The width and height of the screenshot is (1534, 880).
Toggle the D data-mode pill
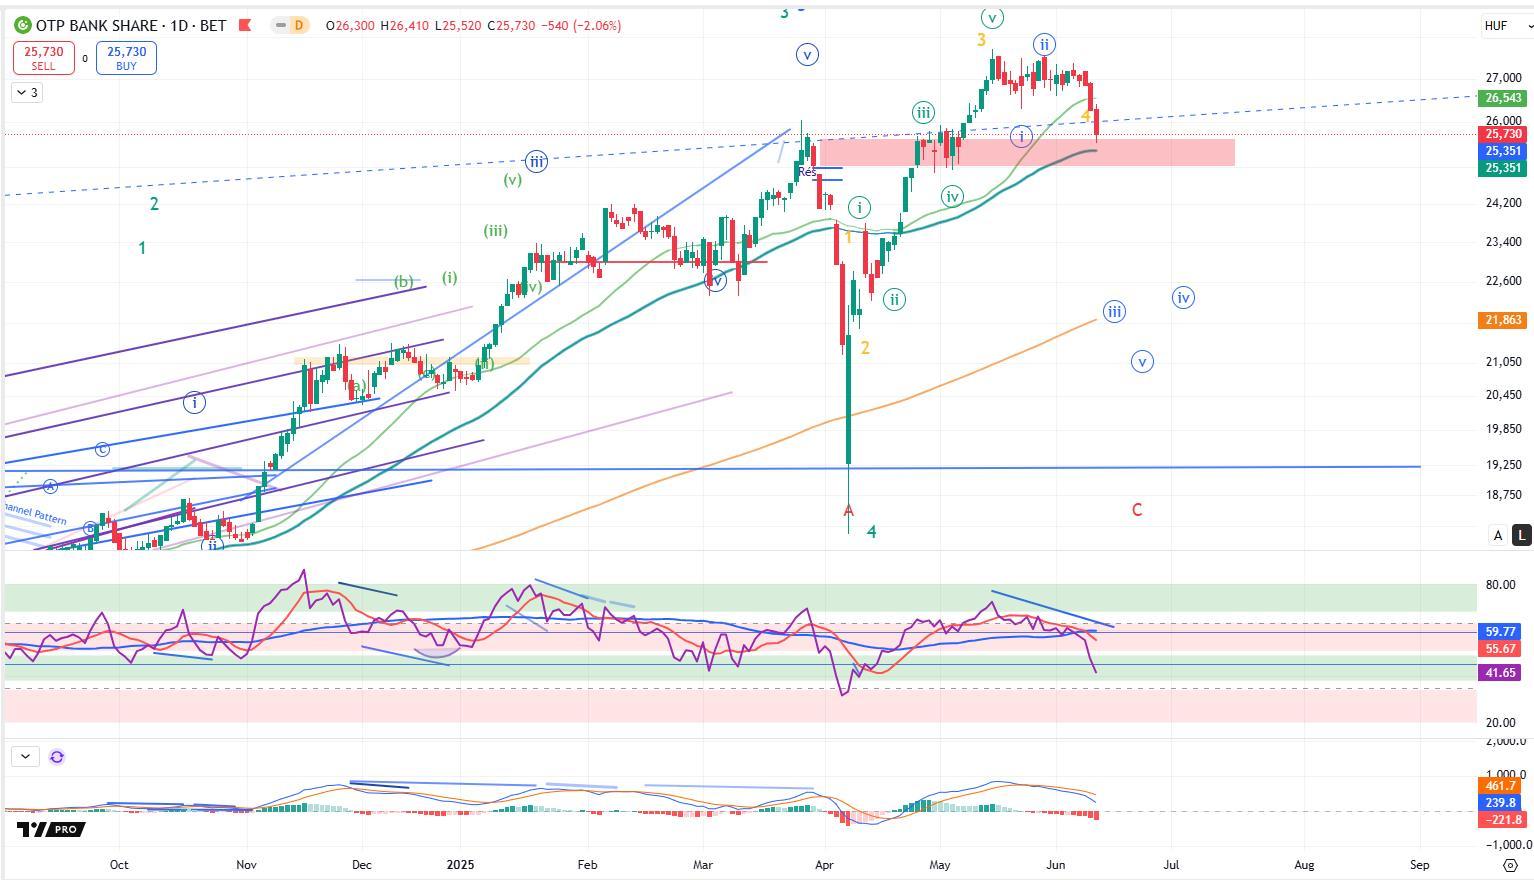point(297,25)
